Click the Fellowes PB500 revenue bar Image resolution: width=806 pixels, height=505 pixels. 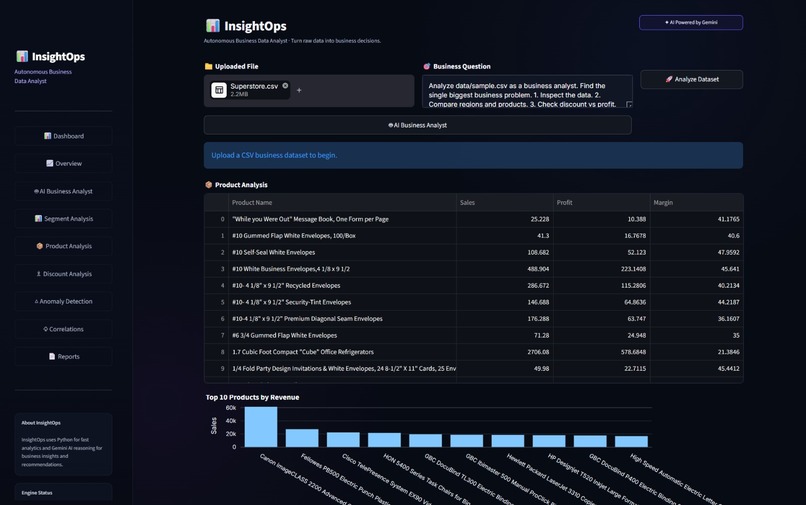(x=302, y=438)
